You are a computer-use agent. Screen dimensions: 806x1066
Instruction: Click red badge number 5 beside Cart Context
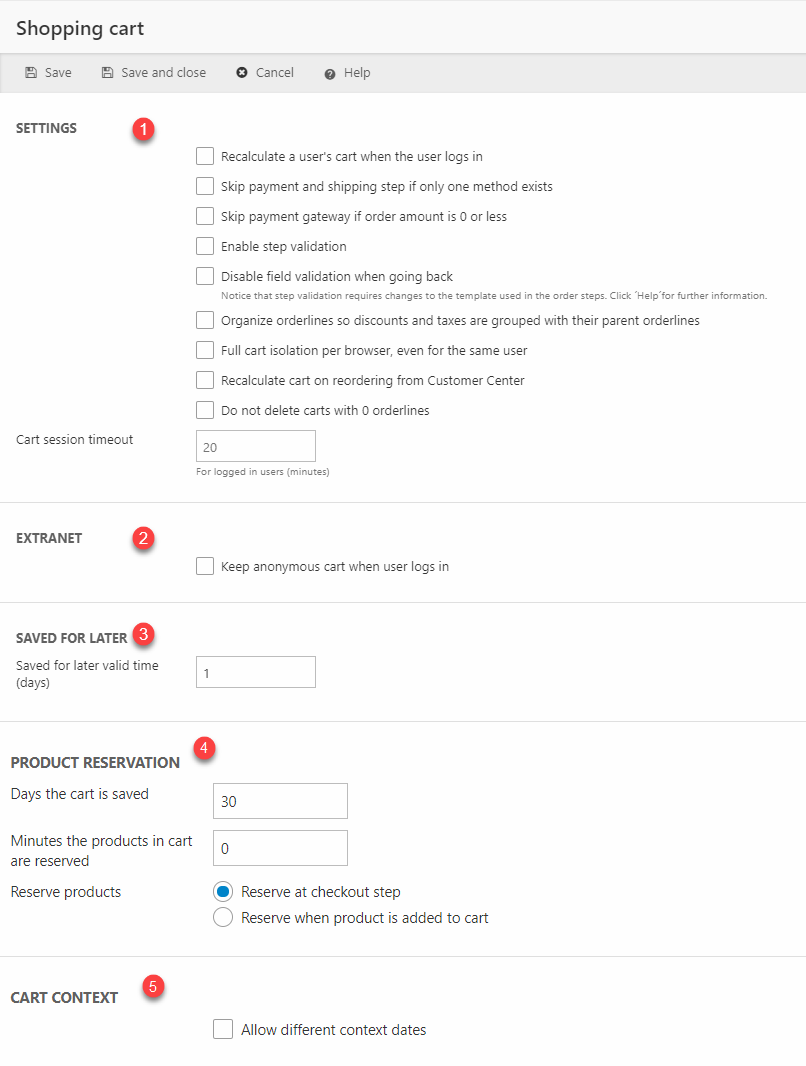(152, 987)
